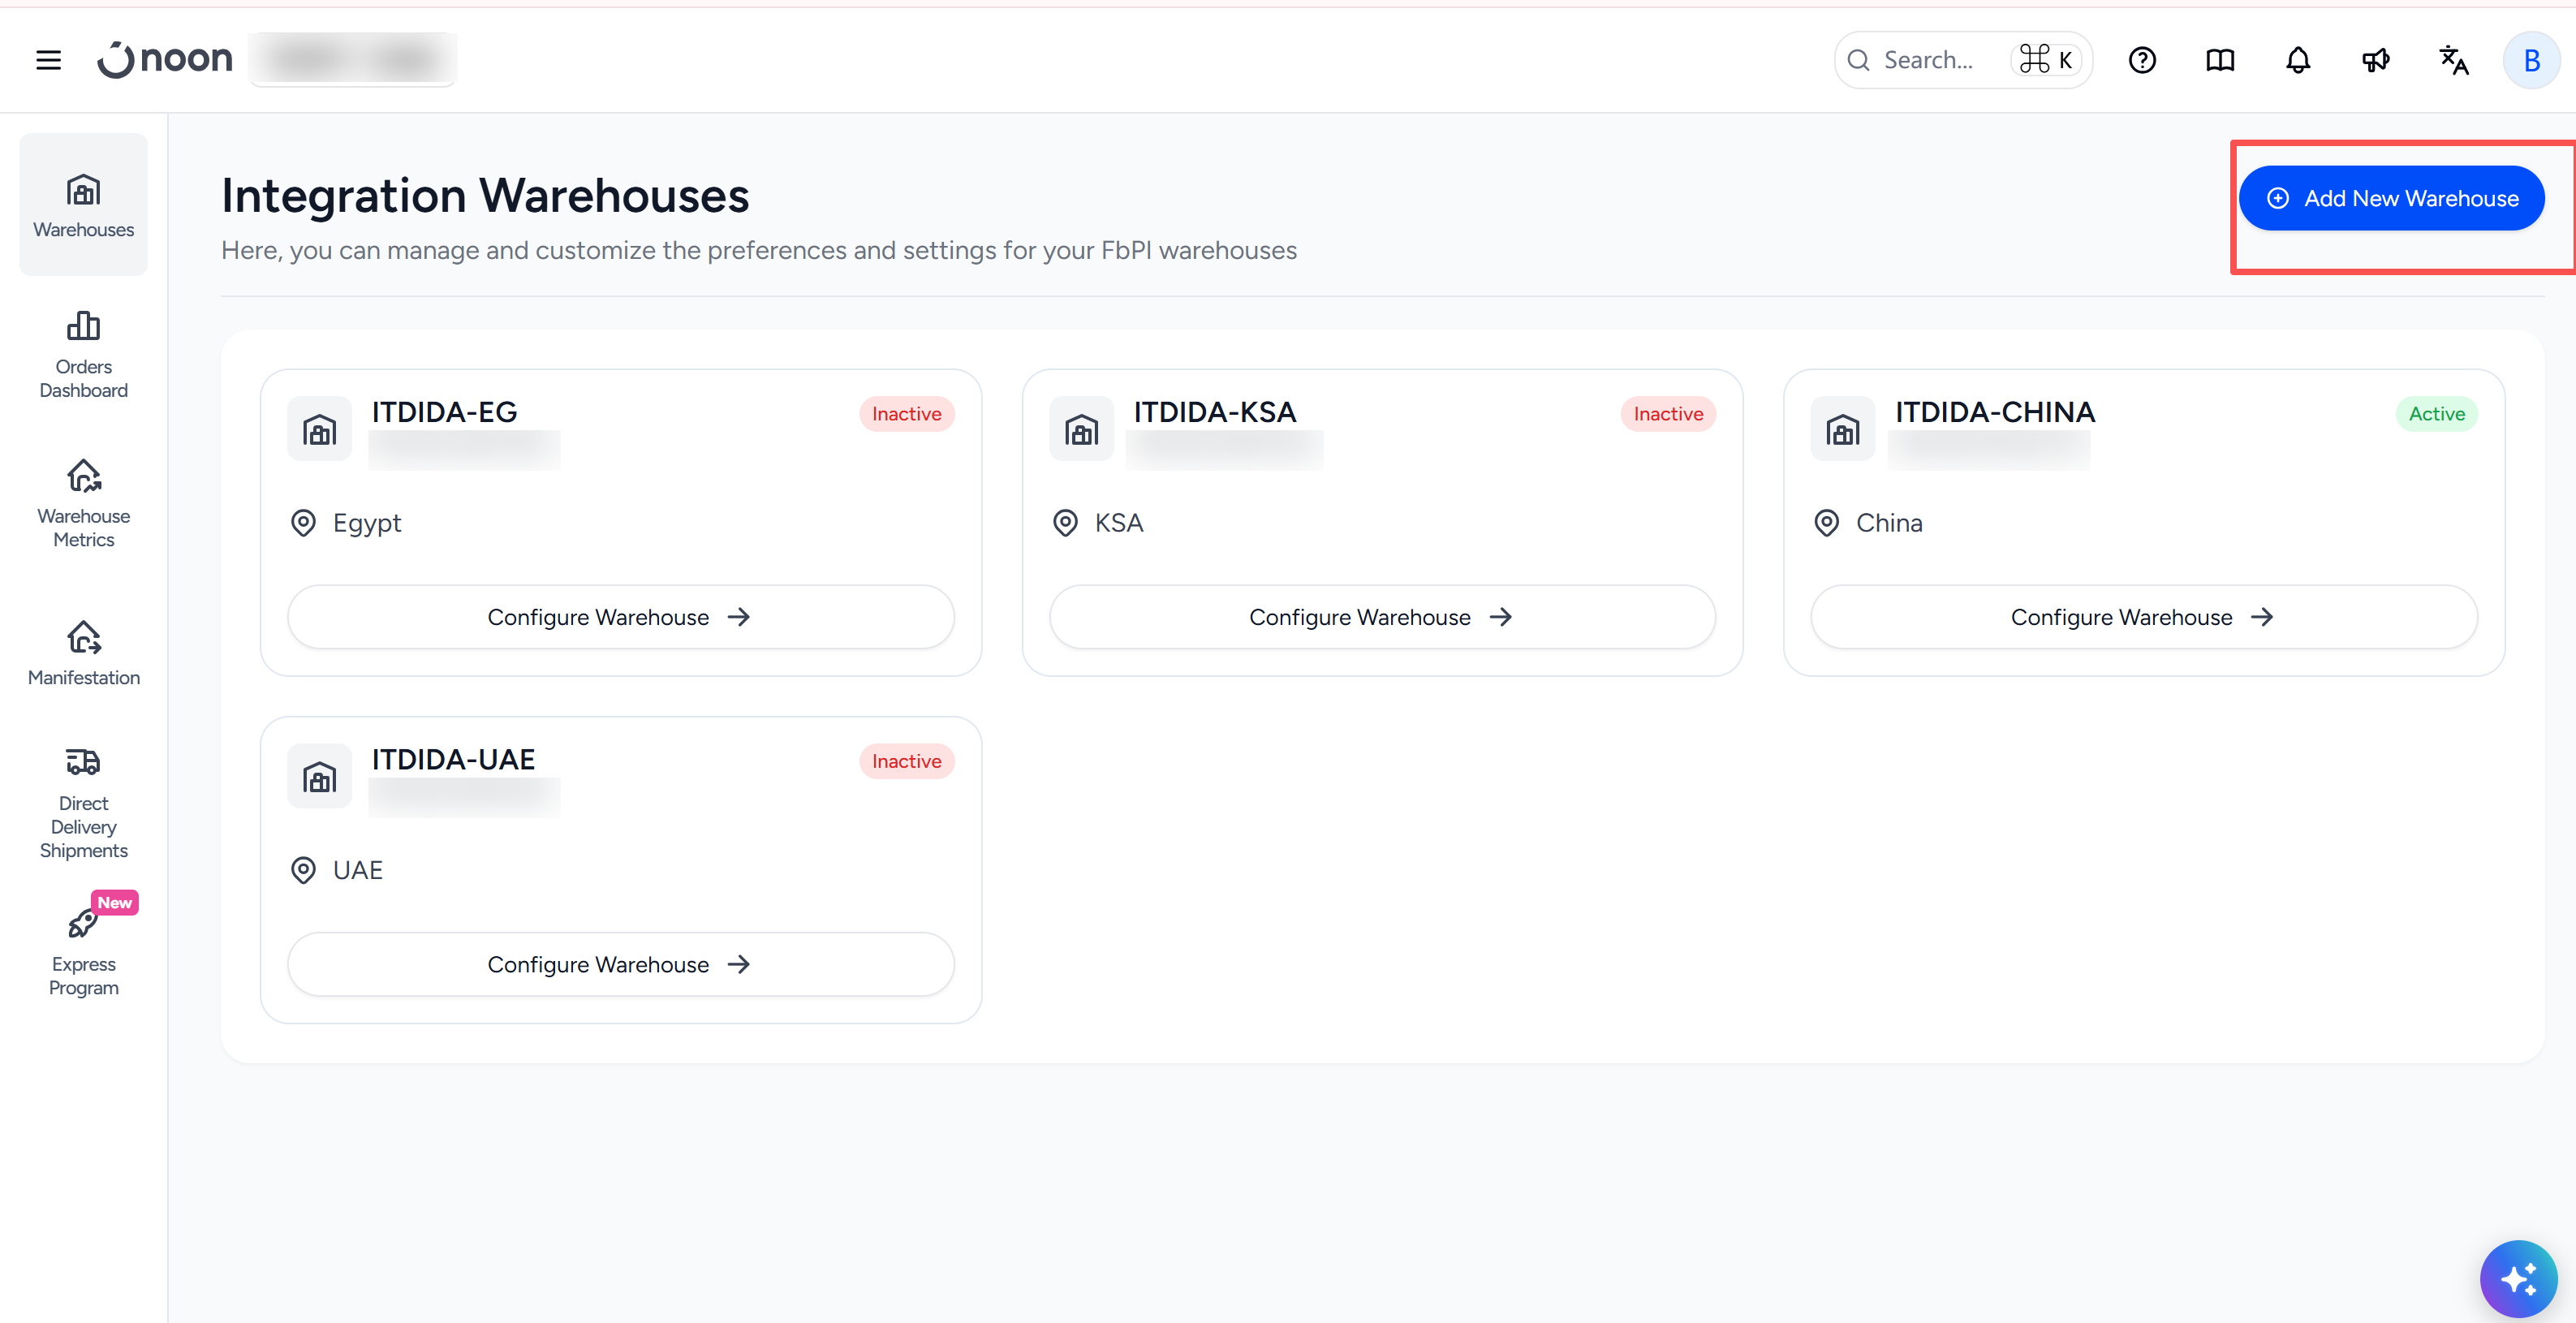Open Orders Dashboard in the sidebar

tap(84, 355)
